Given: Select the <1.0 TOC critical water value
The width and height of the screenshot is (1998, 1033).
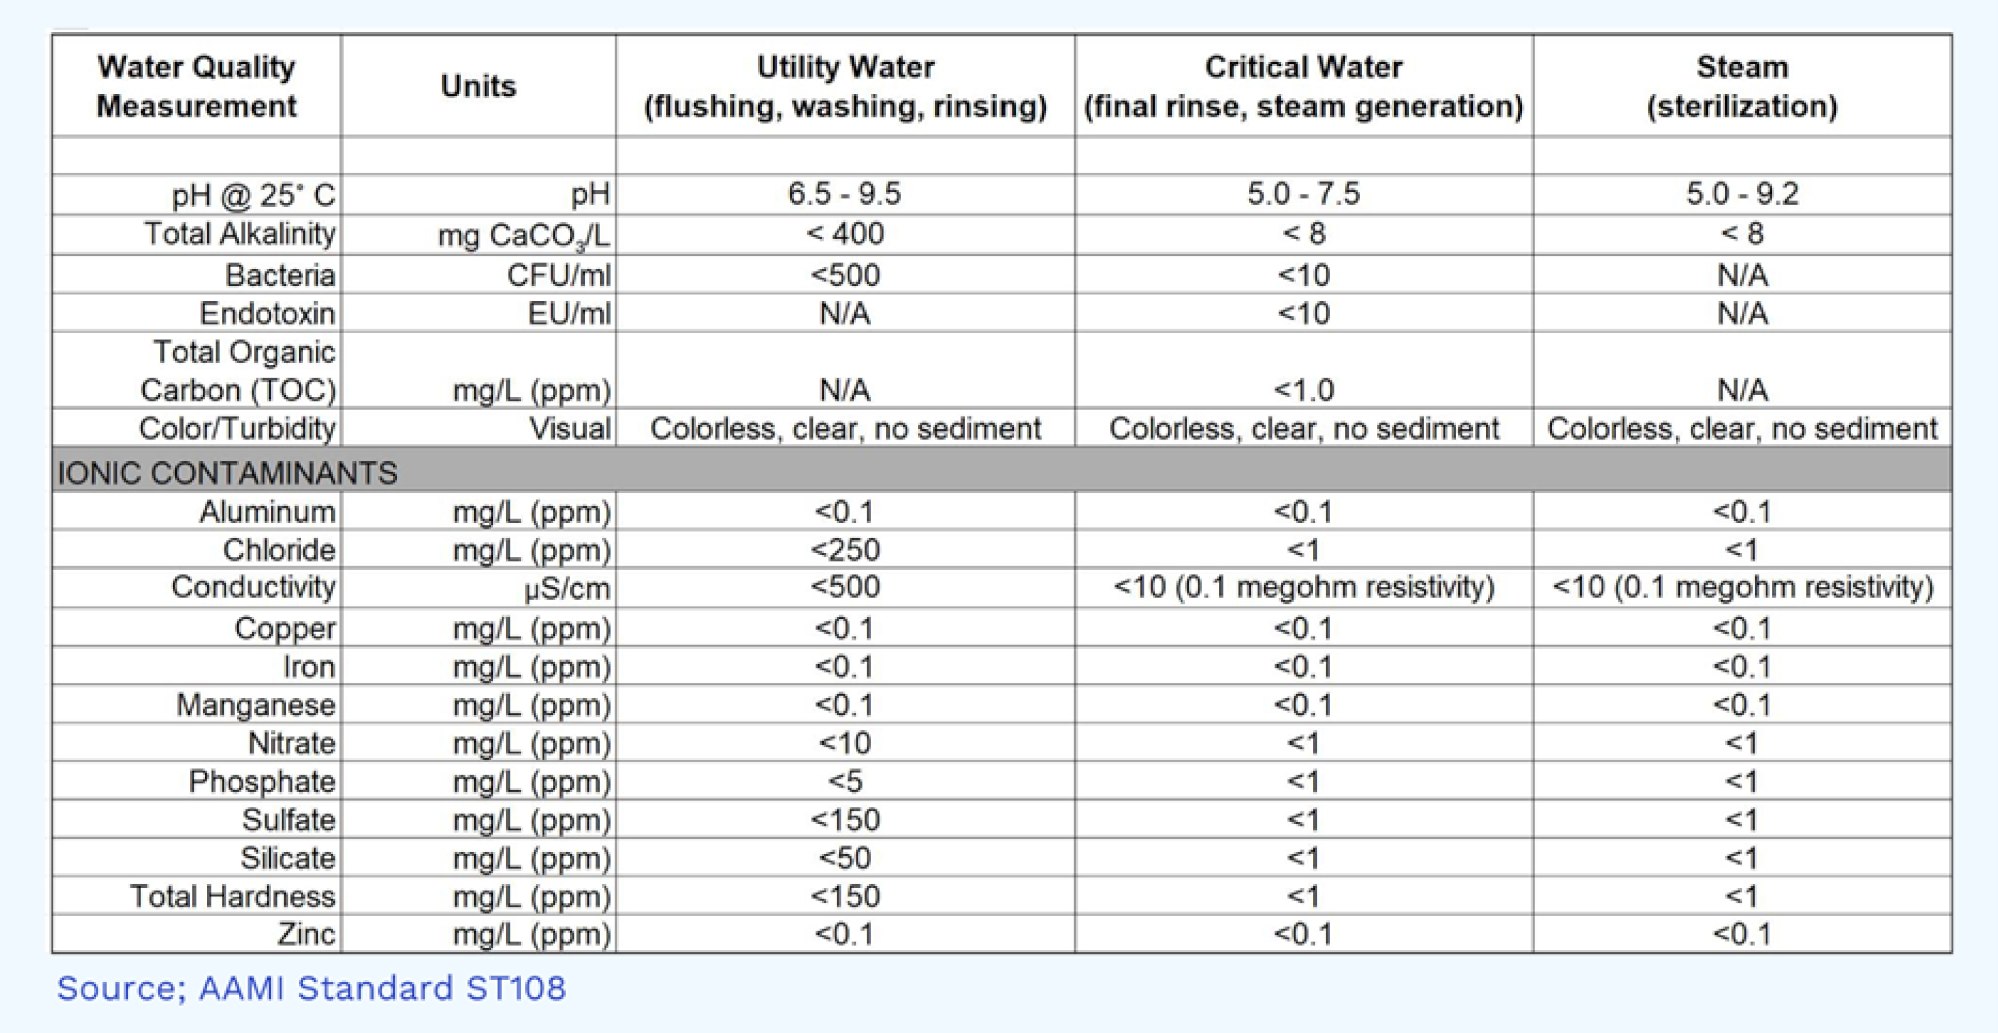Looking at the screenshot, I should (x=1303, y=390).
